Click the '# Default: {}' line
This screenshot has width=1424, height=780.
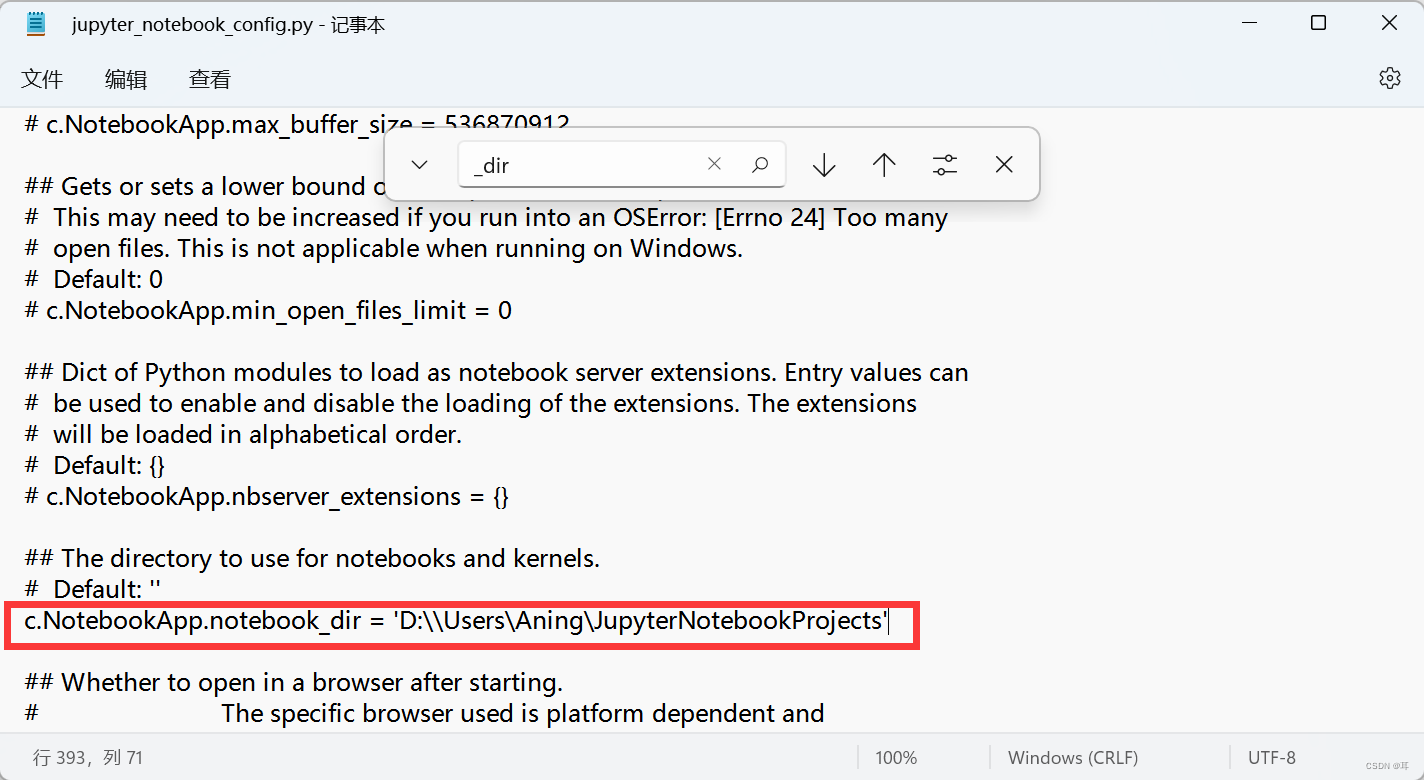click(95, 465)
